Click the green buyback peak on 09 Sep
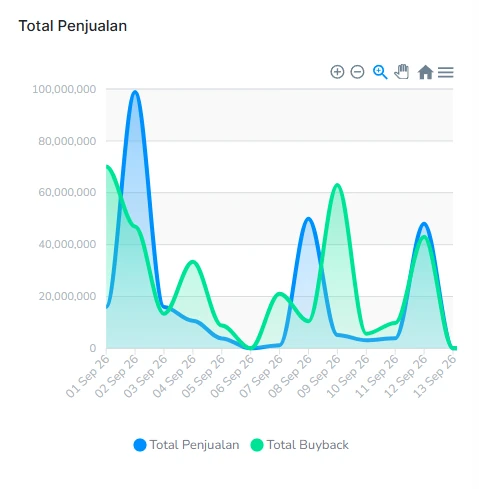Viewport: 479px width, 489px height. point(337,185)
